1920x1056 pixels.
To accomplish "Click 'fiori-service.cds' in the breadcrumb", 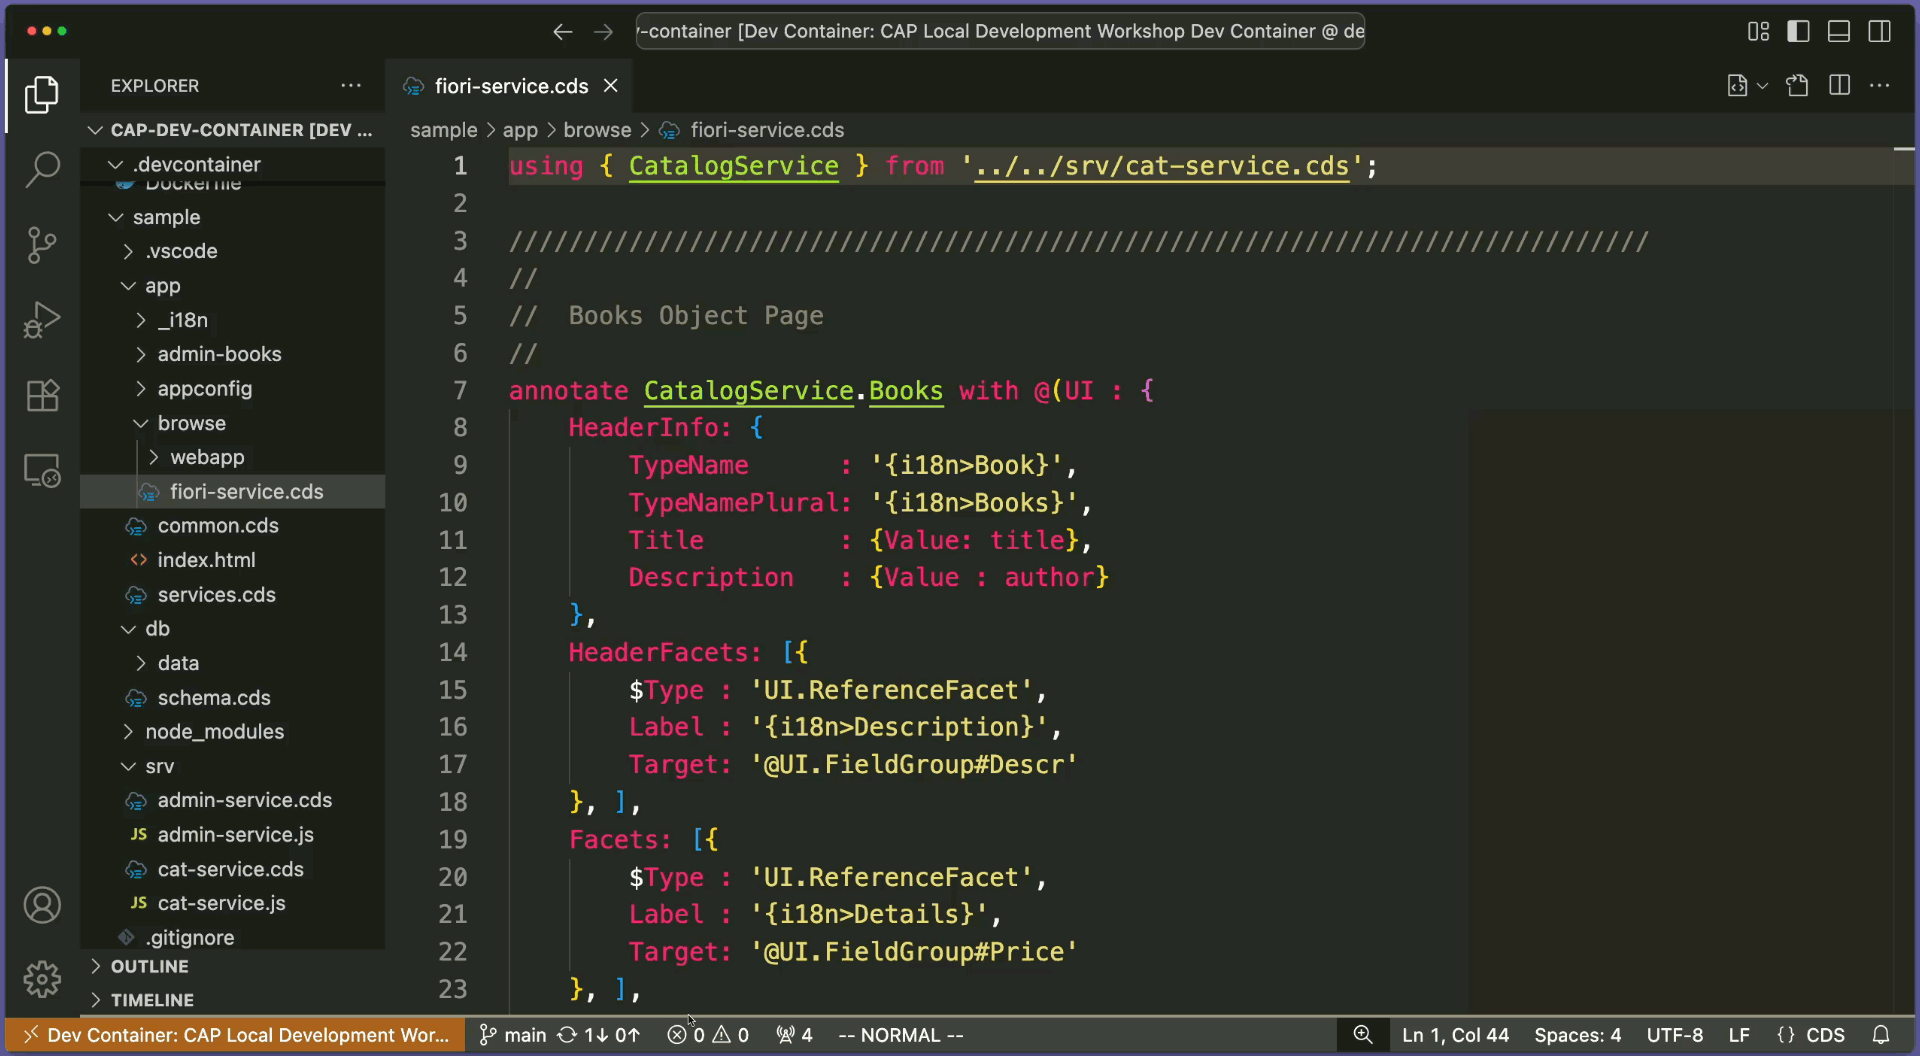I will coord(767,130).
